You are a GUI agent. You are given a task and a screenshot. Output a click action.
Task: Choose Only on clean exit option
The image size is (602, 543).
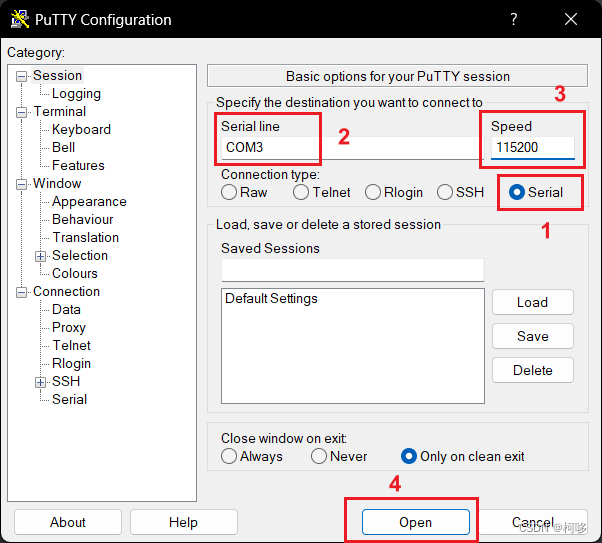463,456
